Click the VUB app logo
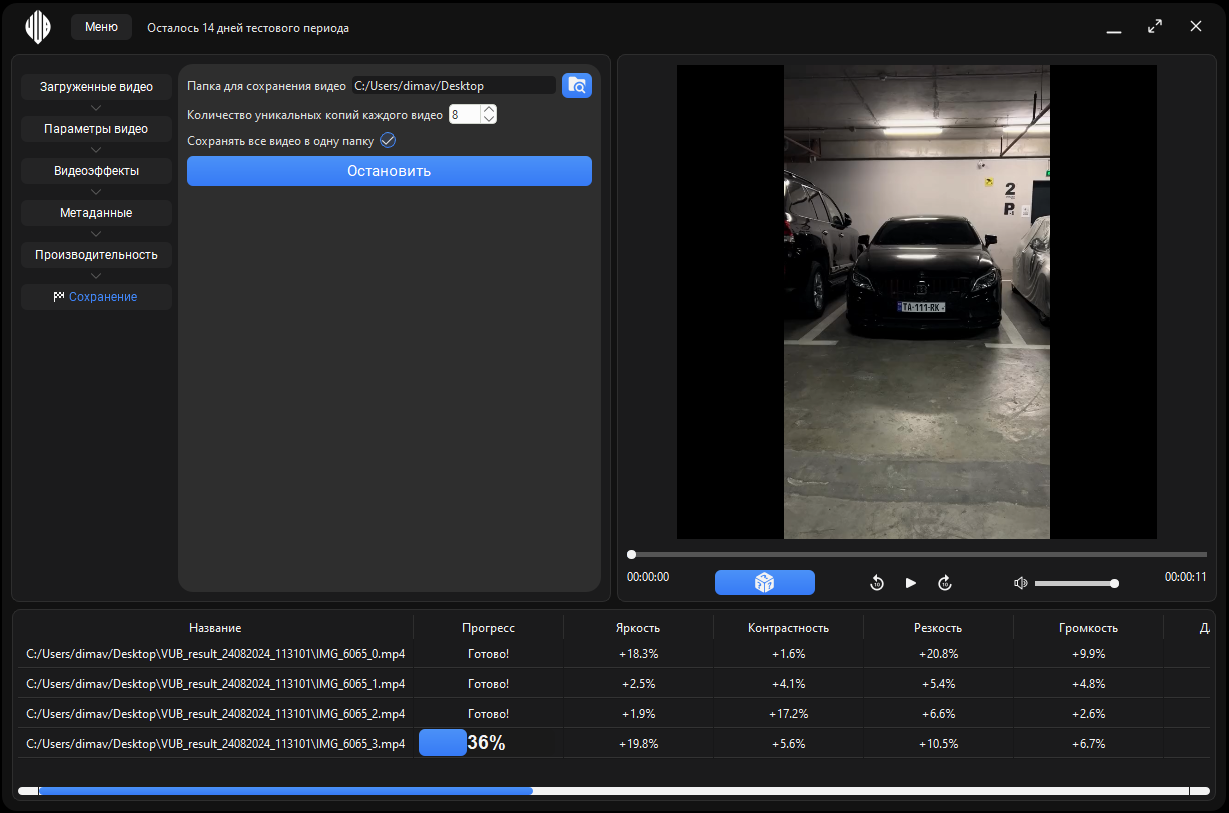Viewport: 1229px width, 813px height. (38, 27)
